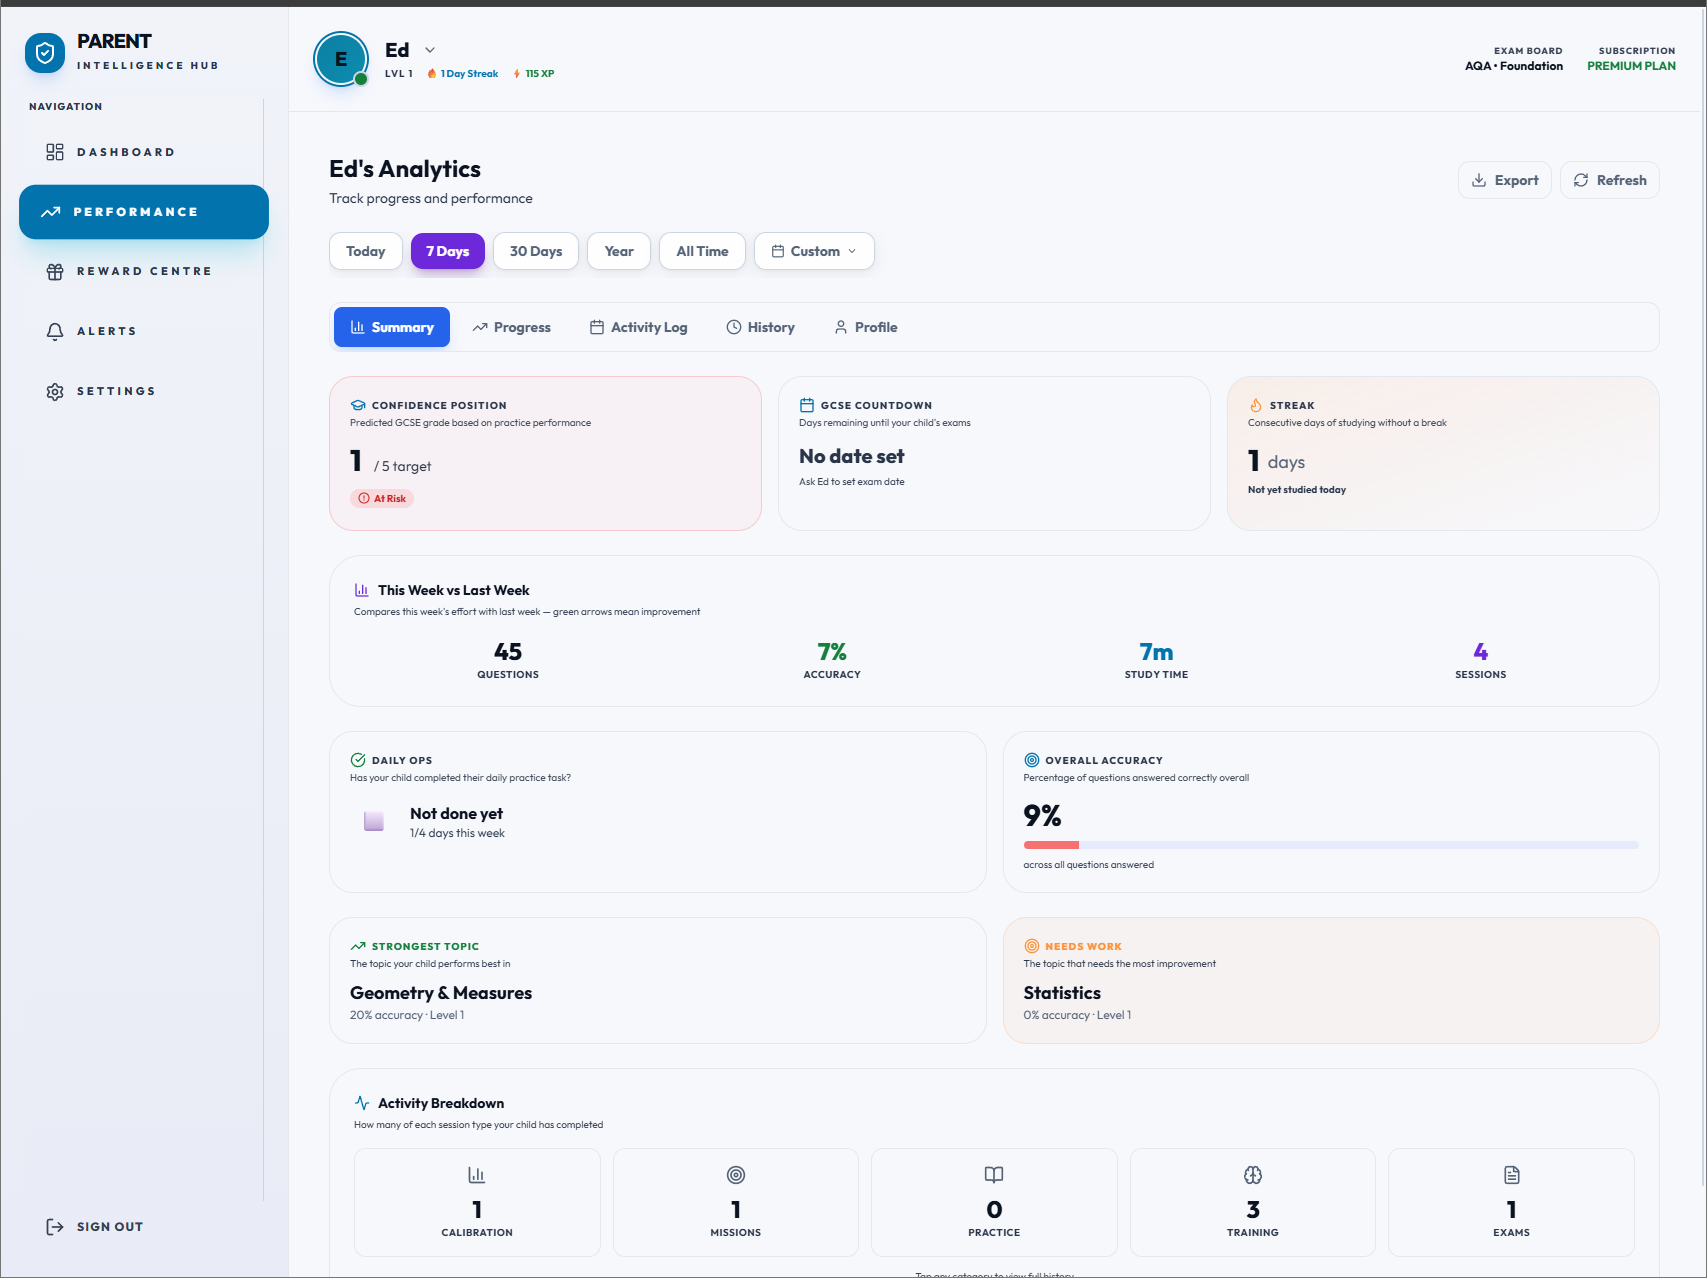
Task: Select the Performance trend icon in sidebar
Action: pos(49,211)
